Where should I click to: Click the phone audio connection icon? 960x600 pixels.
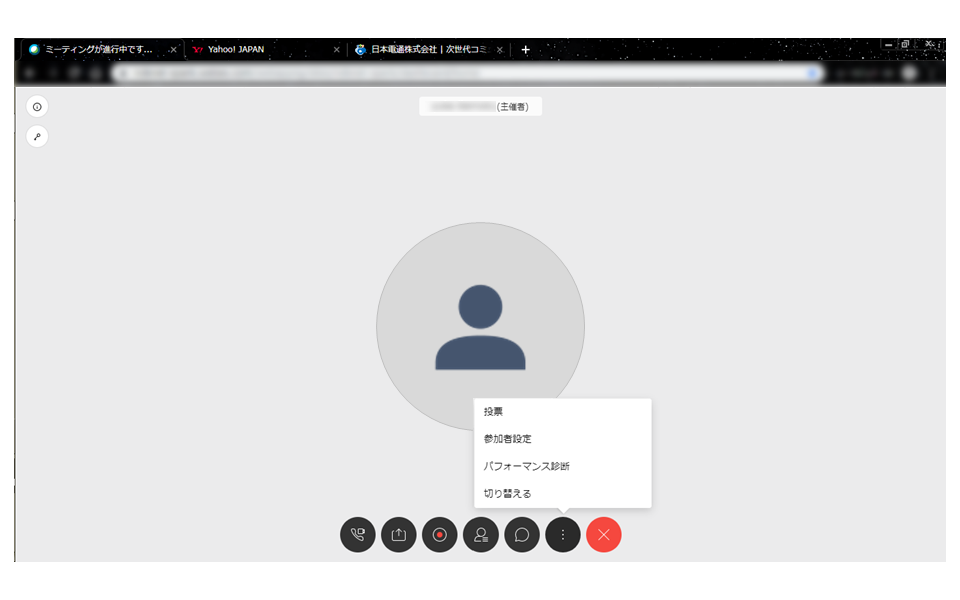(x=358, y=534)
